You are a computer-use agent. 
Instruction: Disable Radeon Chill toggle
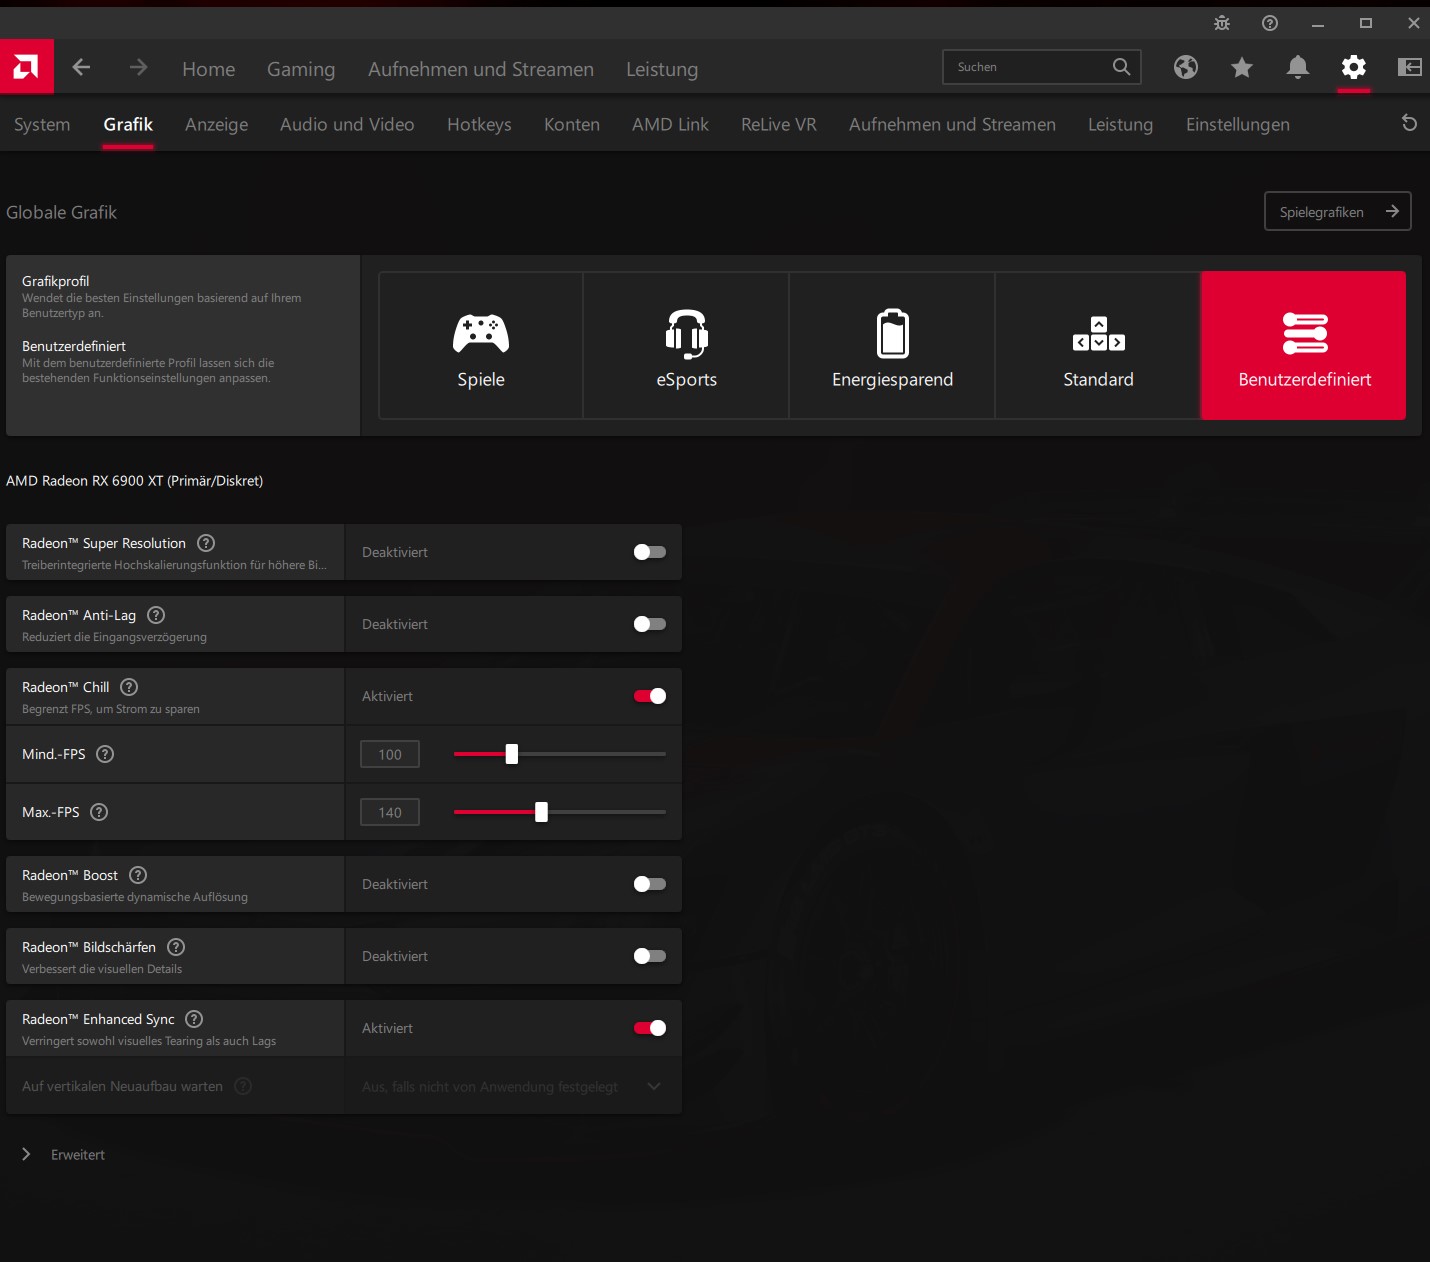pos(650,696)
